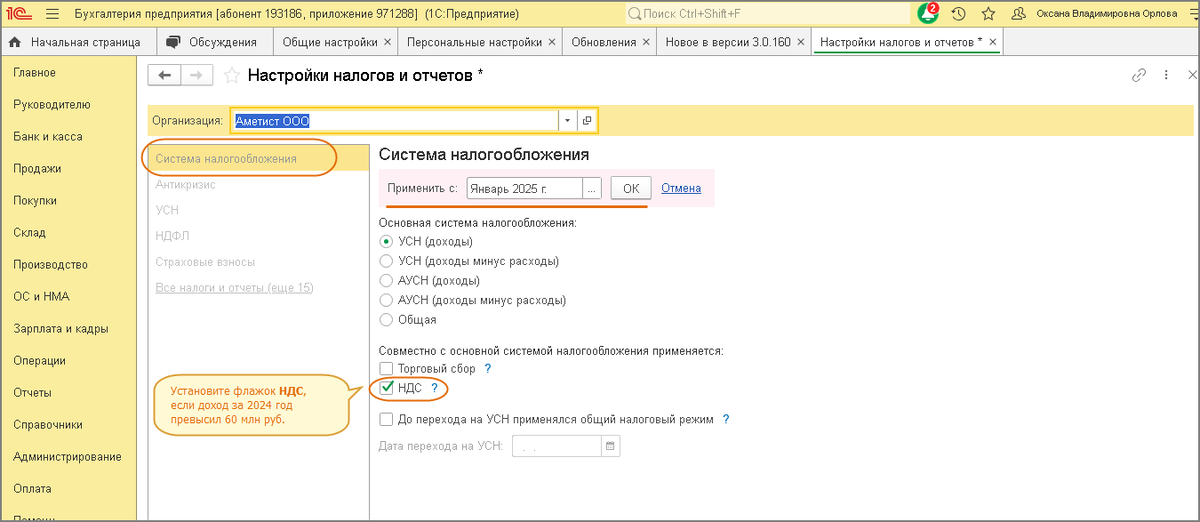Select АУСН (доходы минус расходы) option
The width and height of the screenshot is (1200, 522).
coord(386,300)
